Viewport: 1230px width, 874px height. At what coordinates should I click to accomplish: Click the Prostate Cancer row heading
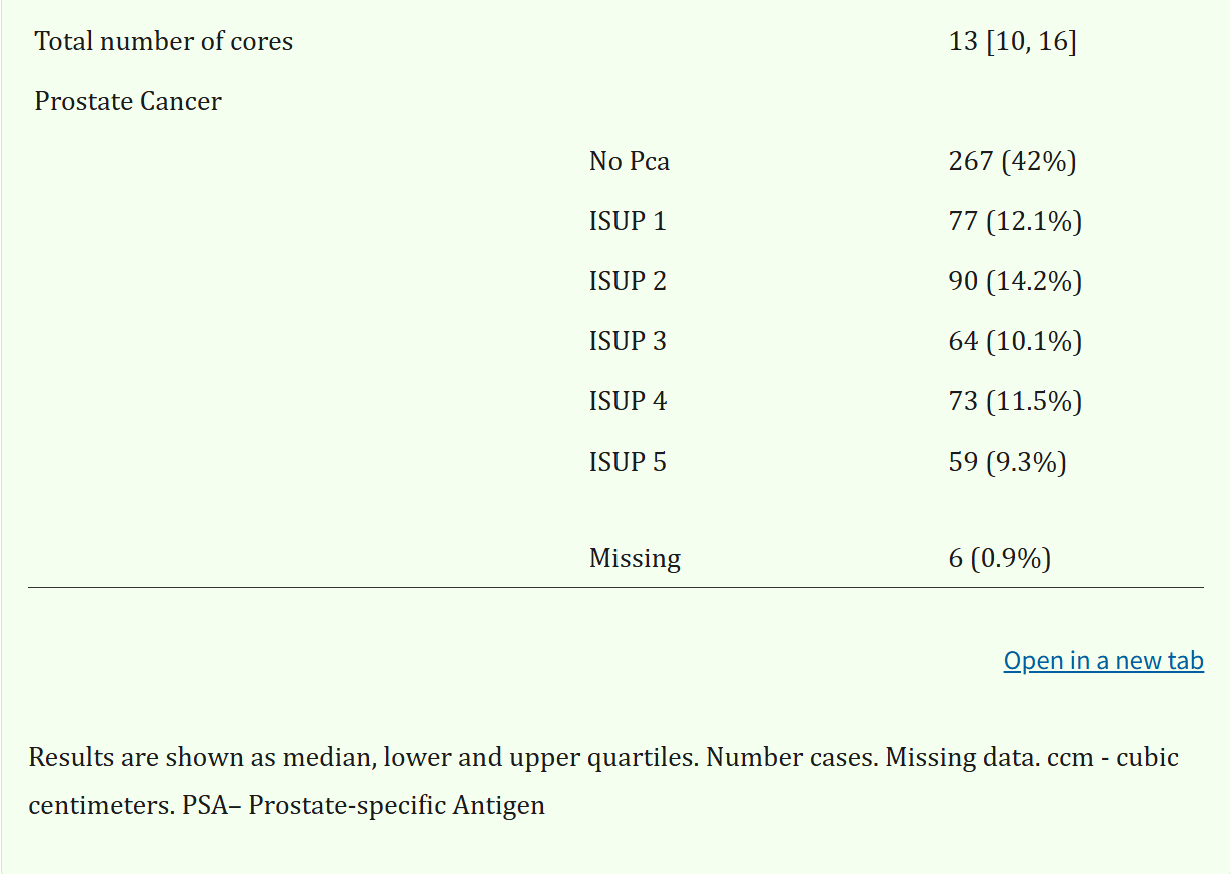point(128,102)
